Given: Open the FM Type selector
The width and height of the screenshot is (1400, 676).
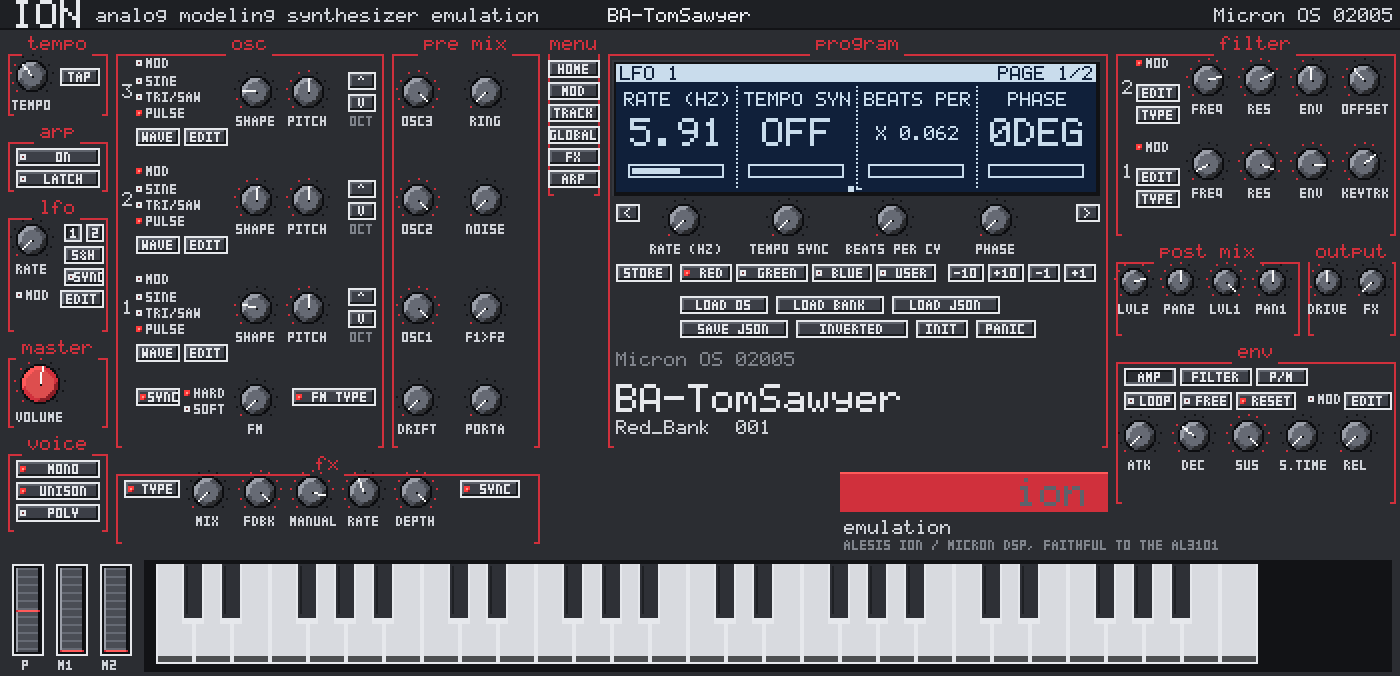Looking at the screenshot, I should [x=334, y=397].
